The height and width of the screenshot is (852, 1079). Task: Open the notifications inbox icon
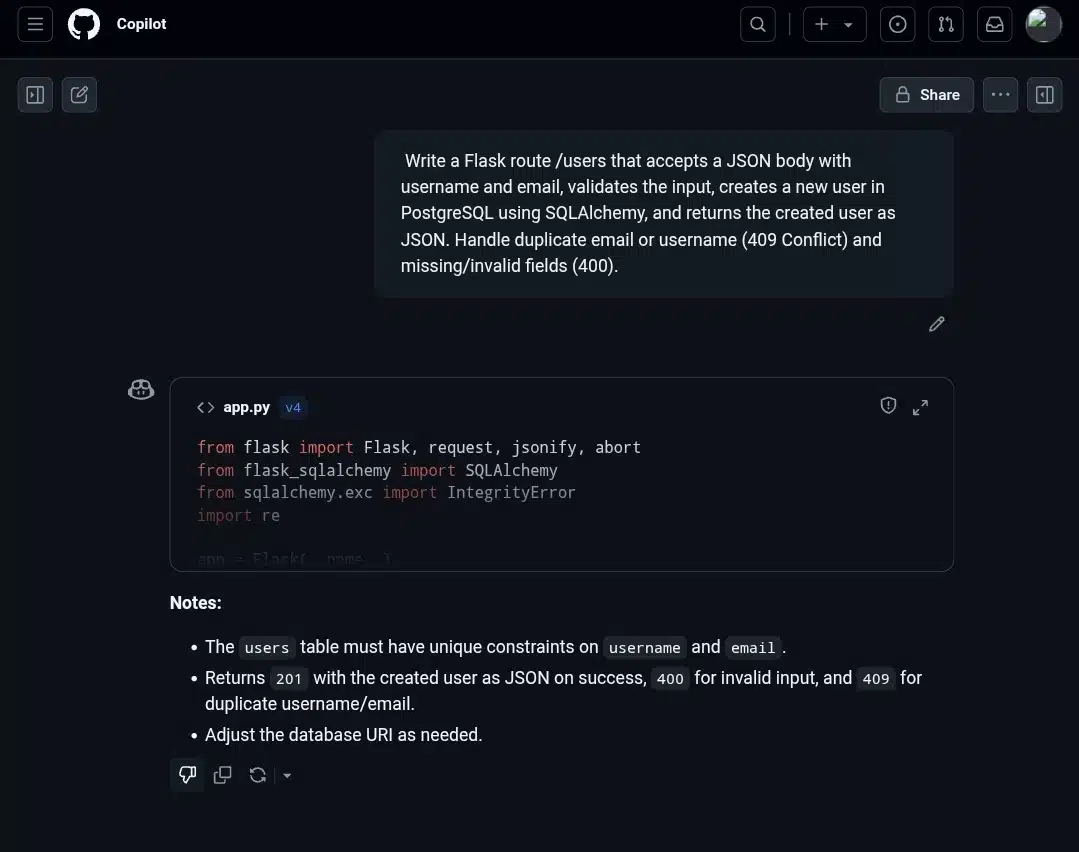point(994,24)
